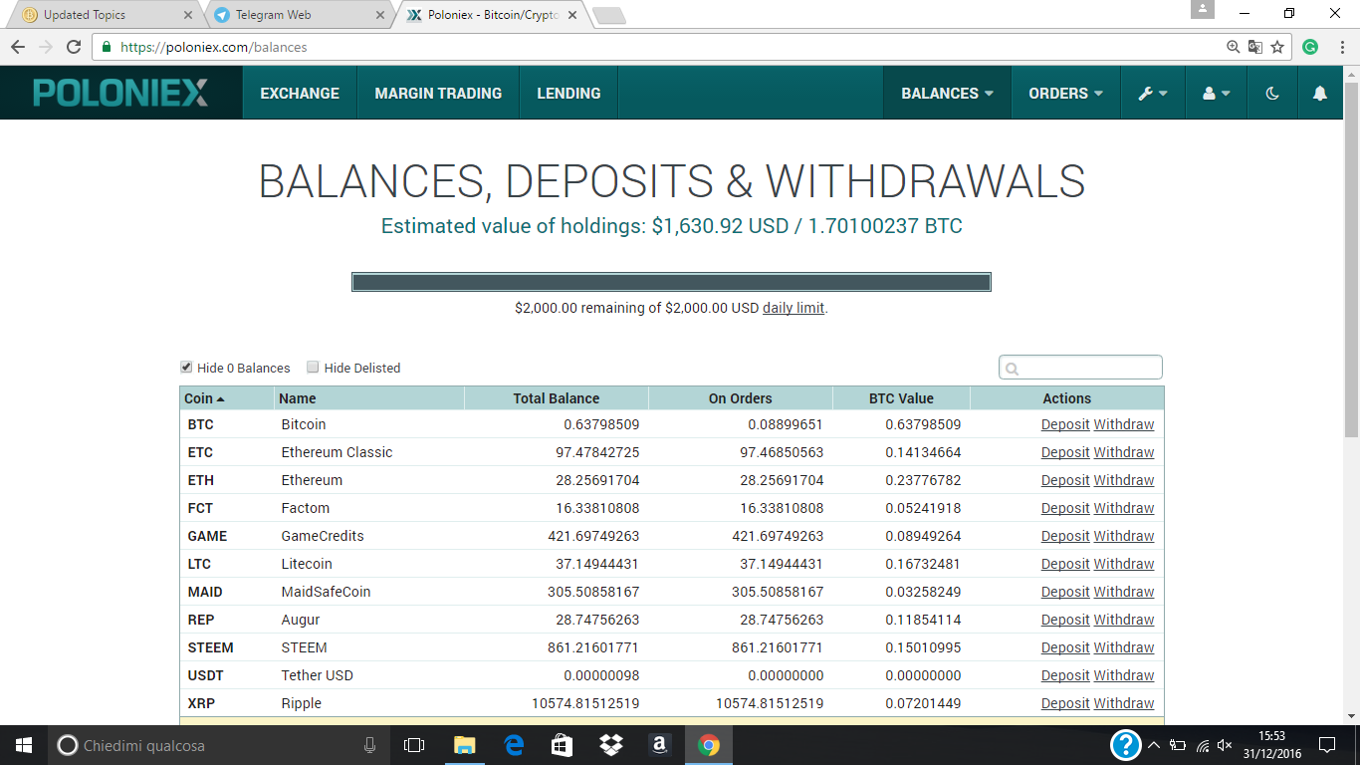This screenshot has width=1360, height=765.
Task: Click the Augur total balance 28.74756263
Action: click(597, 620)
